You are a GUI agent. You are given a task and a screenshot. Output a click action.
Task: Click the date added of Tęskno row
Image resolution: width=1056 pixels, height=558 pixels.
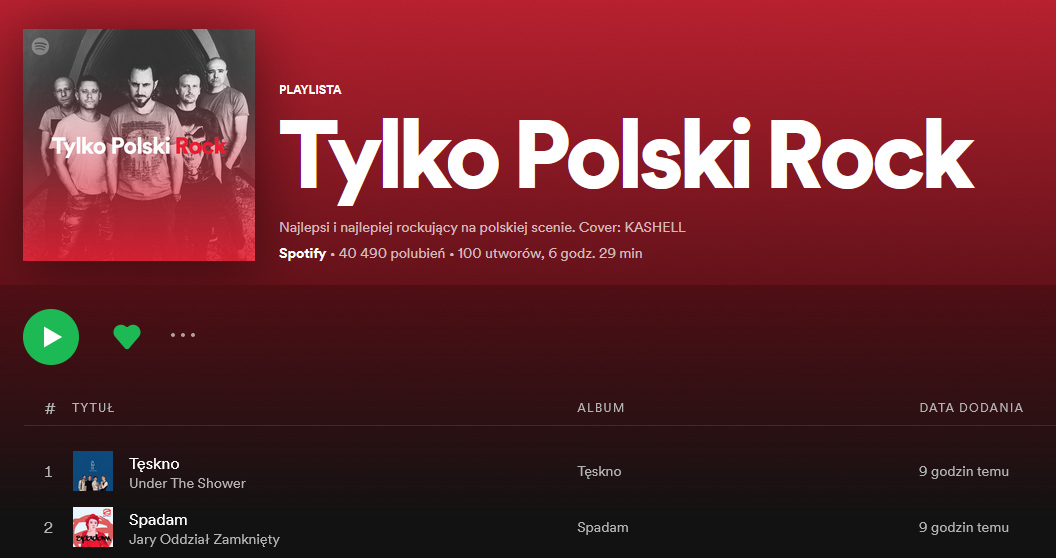click(x=964, y=471)
